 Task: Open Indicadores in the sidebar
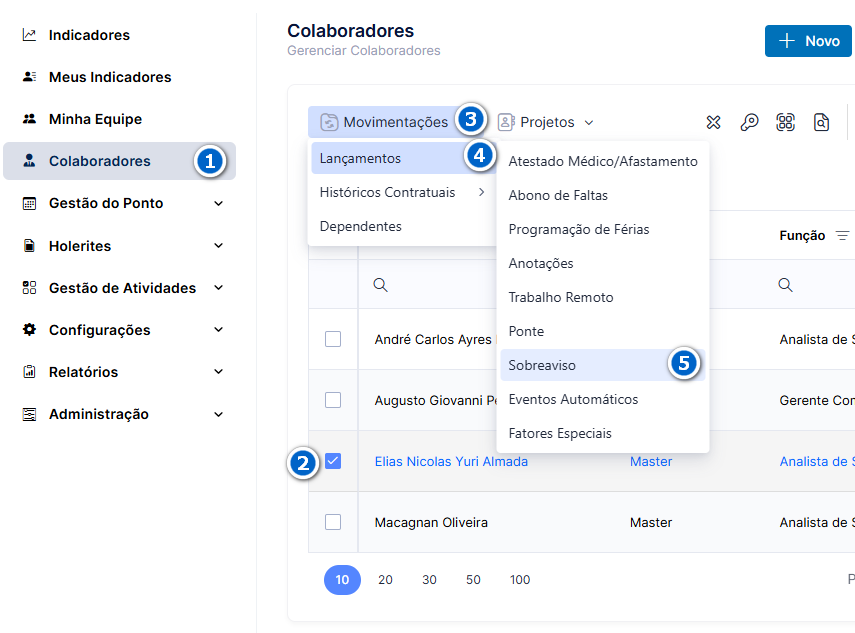(89, 35)
